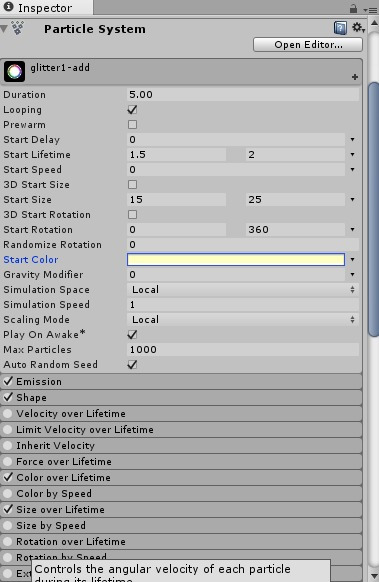Screen dimensions: 379x582
Task: Toggle Play On Awake checkbox
Action: (x=132, y=334)
